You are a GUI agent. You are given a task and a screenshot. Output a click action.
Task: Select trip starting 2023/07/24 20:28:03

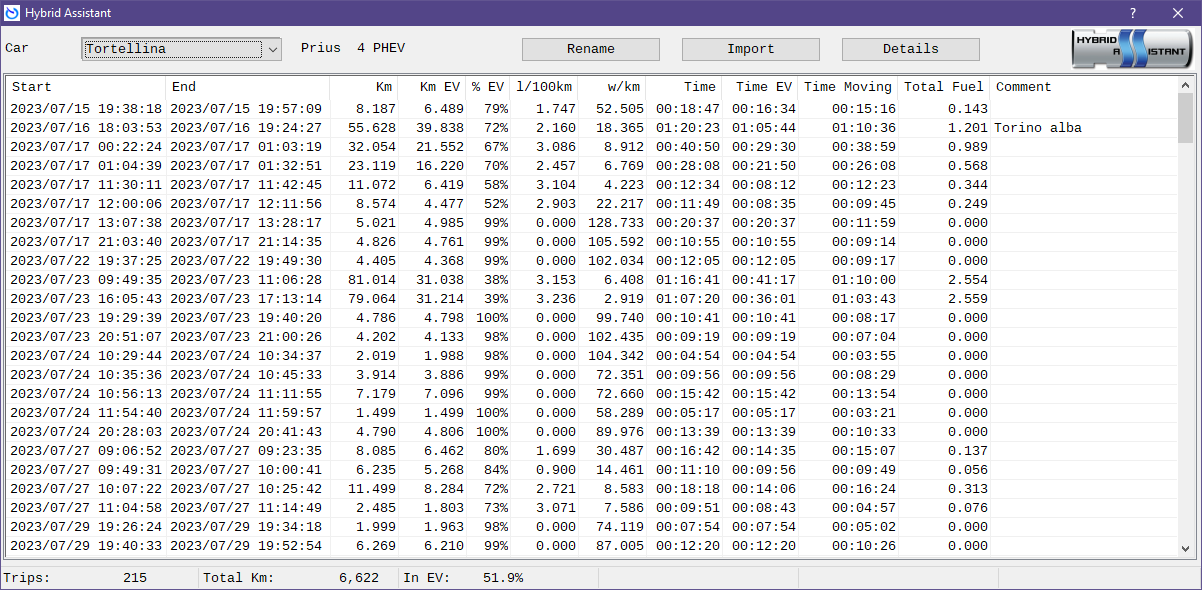pyautogui.click(x=592, y=432)
